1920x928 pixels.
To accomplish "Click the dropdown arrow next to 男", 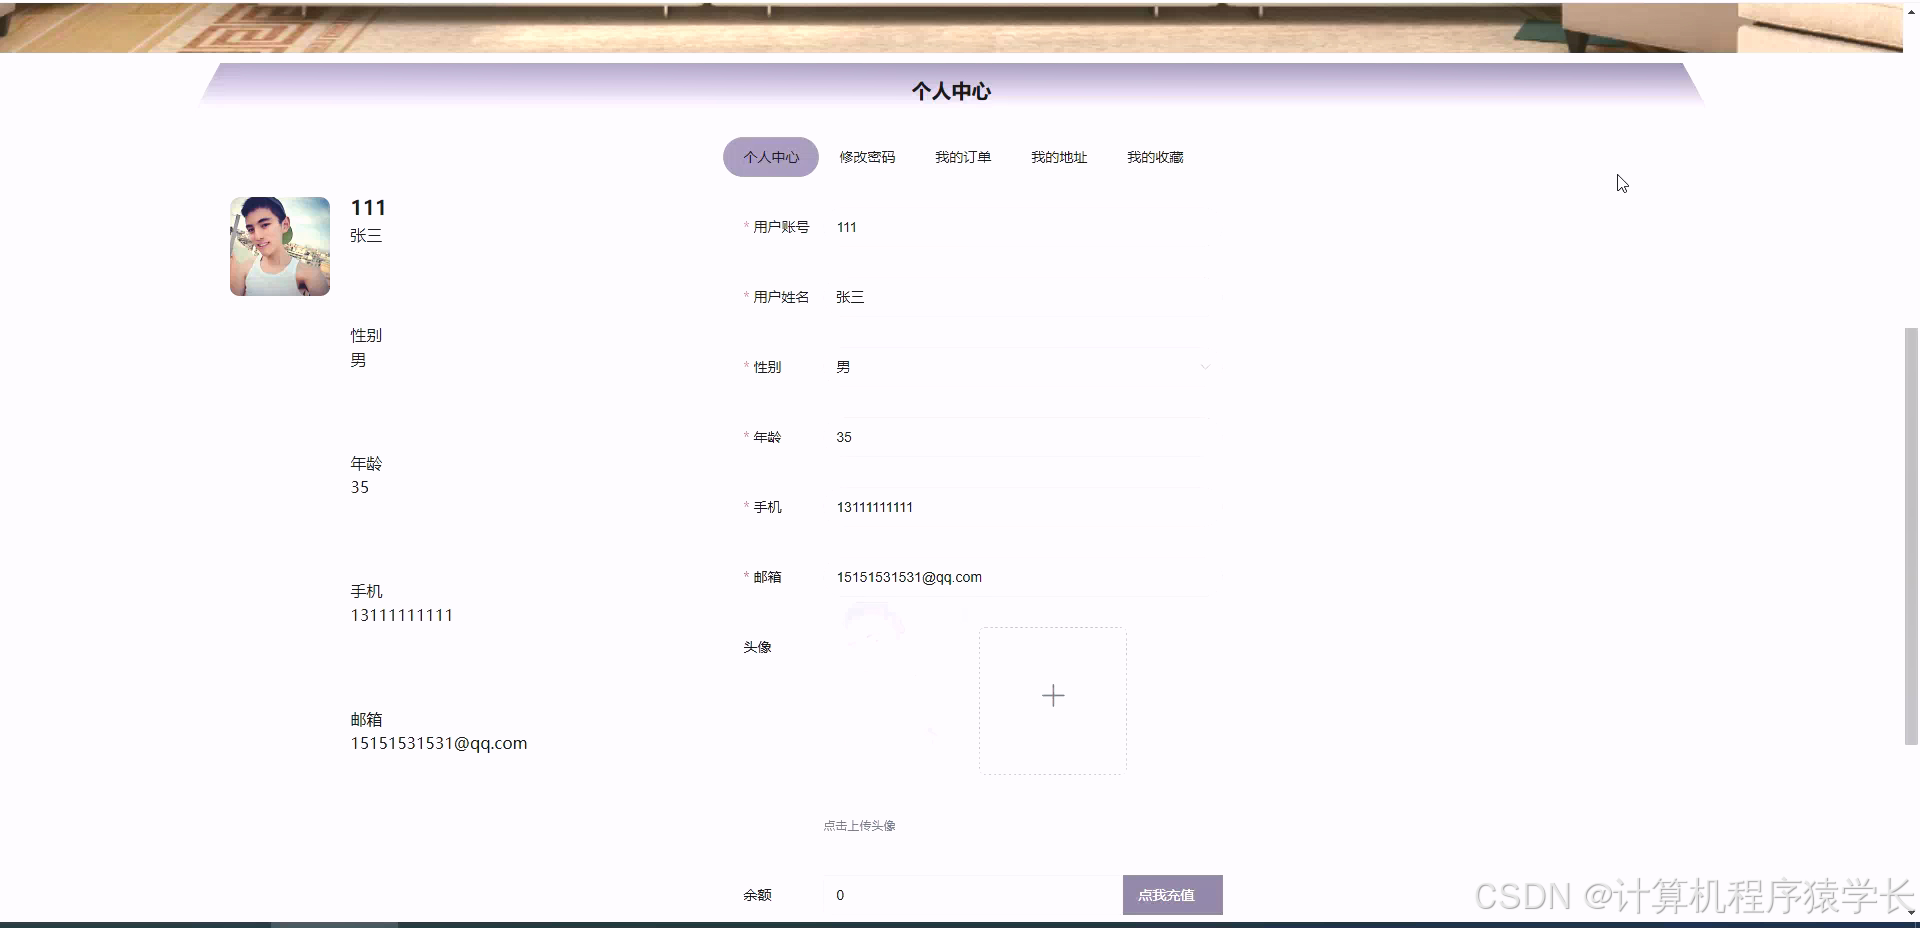I will click(x=1205, y=367).
